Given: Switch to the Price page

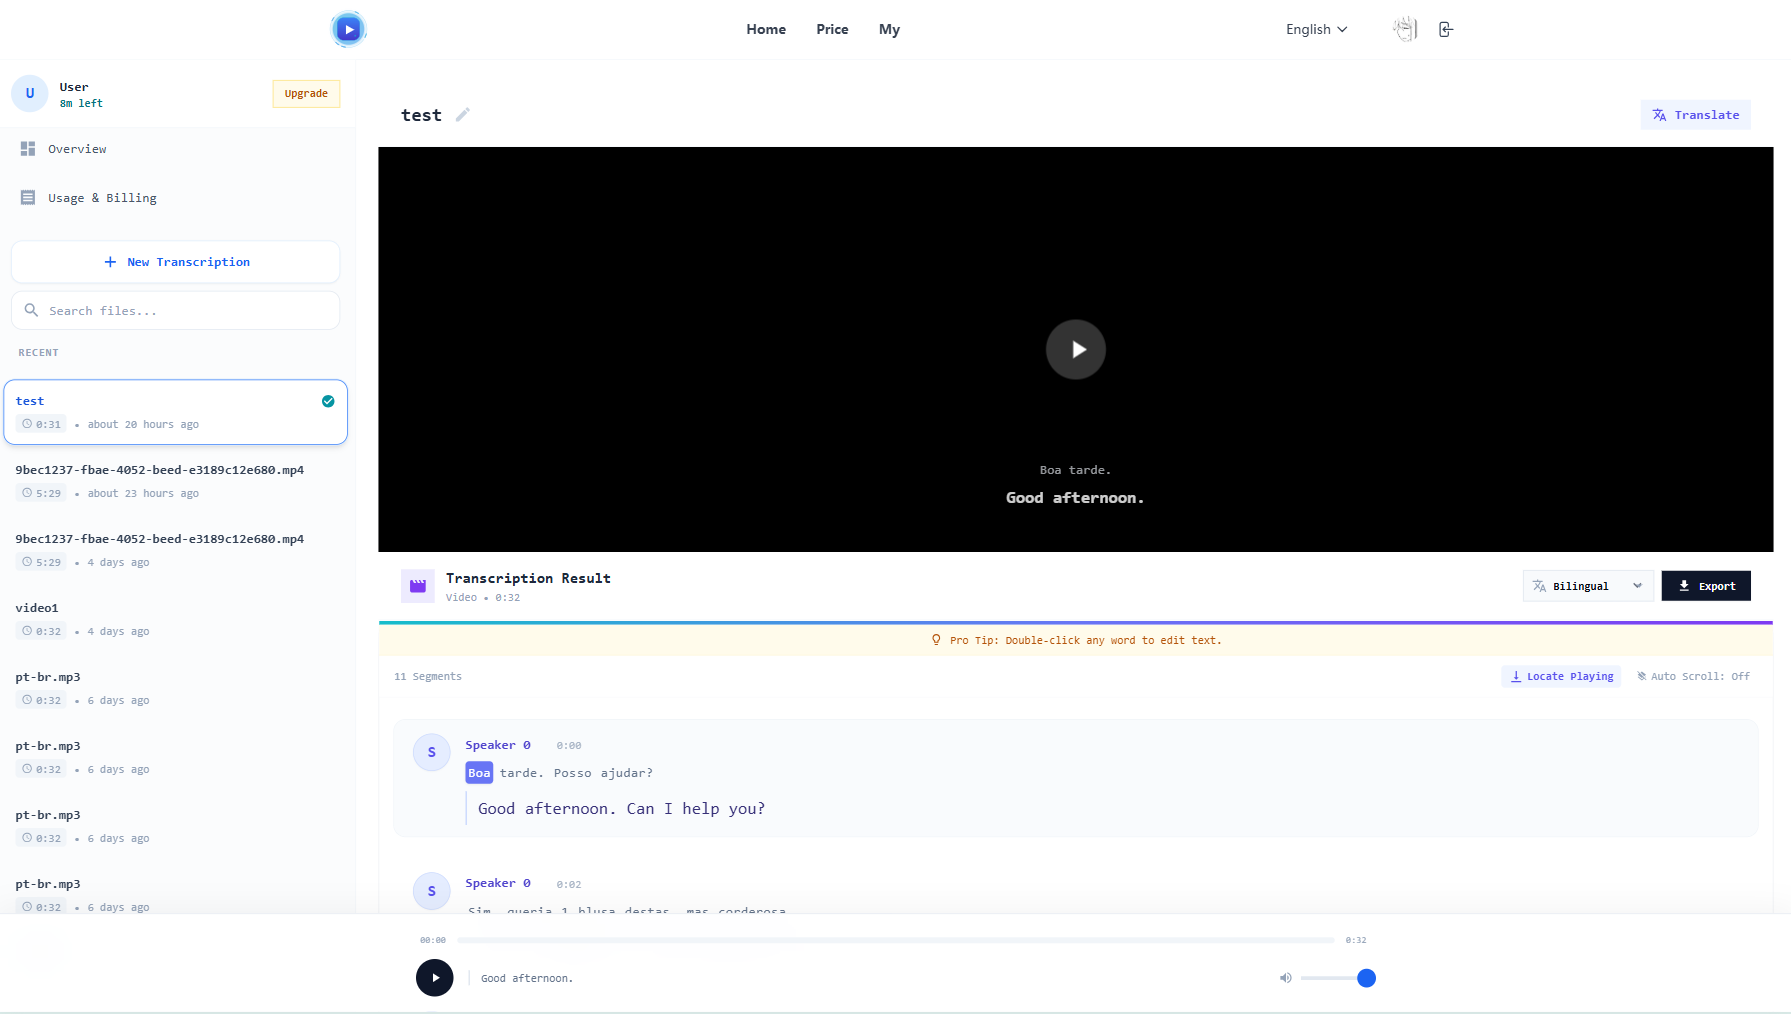Looking at the screenshot, I should [832, 29].
